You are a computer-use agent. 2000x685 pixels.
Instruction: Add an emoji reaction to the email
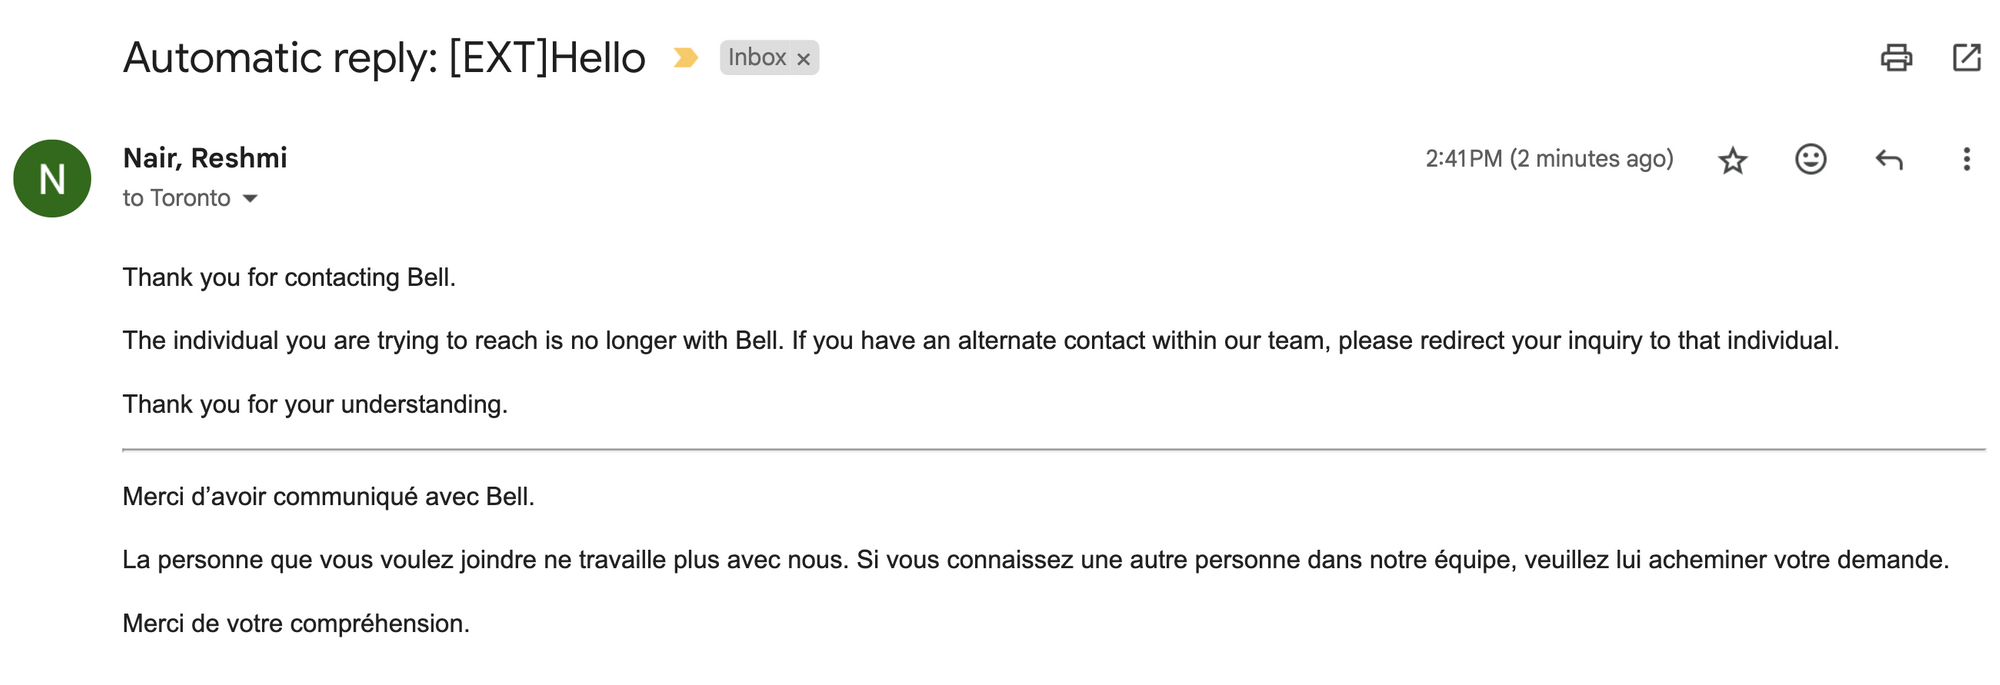click(x=1810, y=159)
